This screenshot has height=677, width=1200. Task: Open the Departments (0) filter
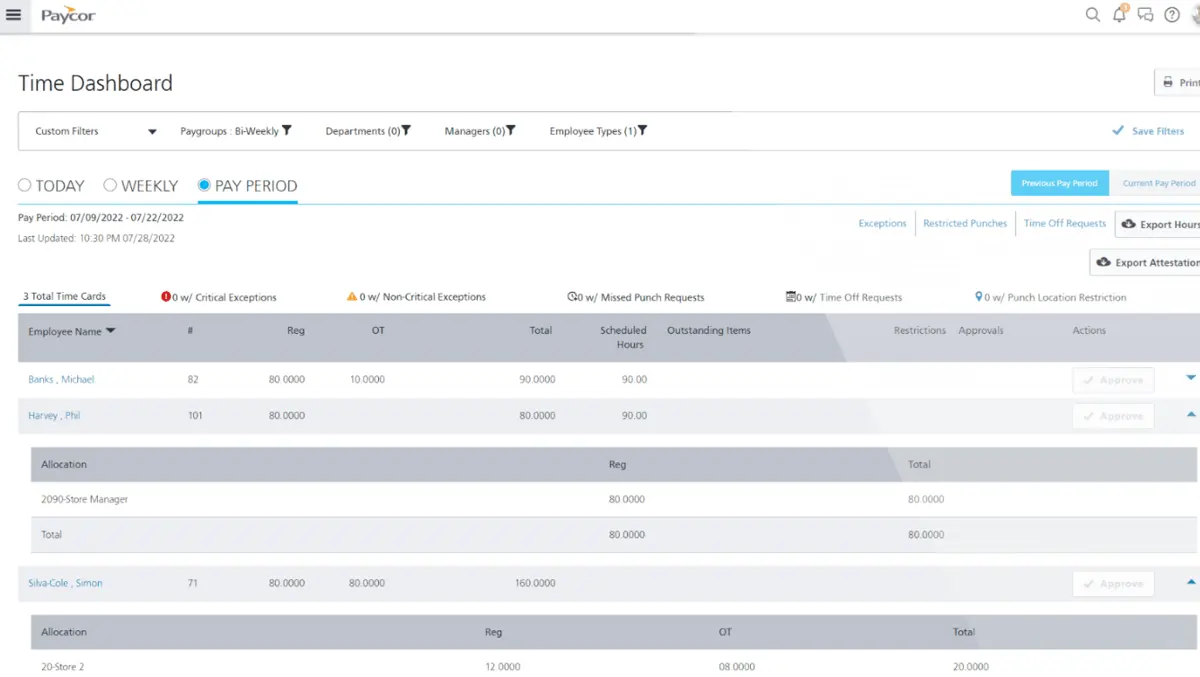pos(368,131)
